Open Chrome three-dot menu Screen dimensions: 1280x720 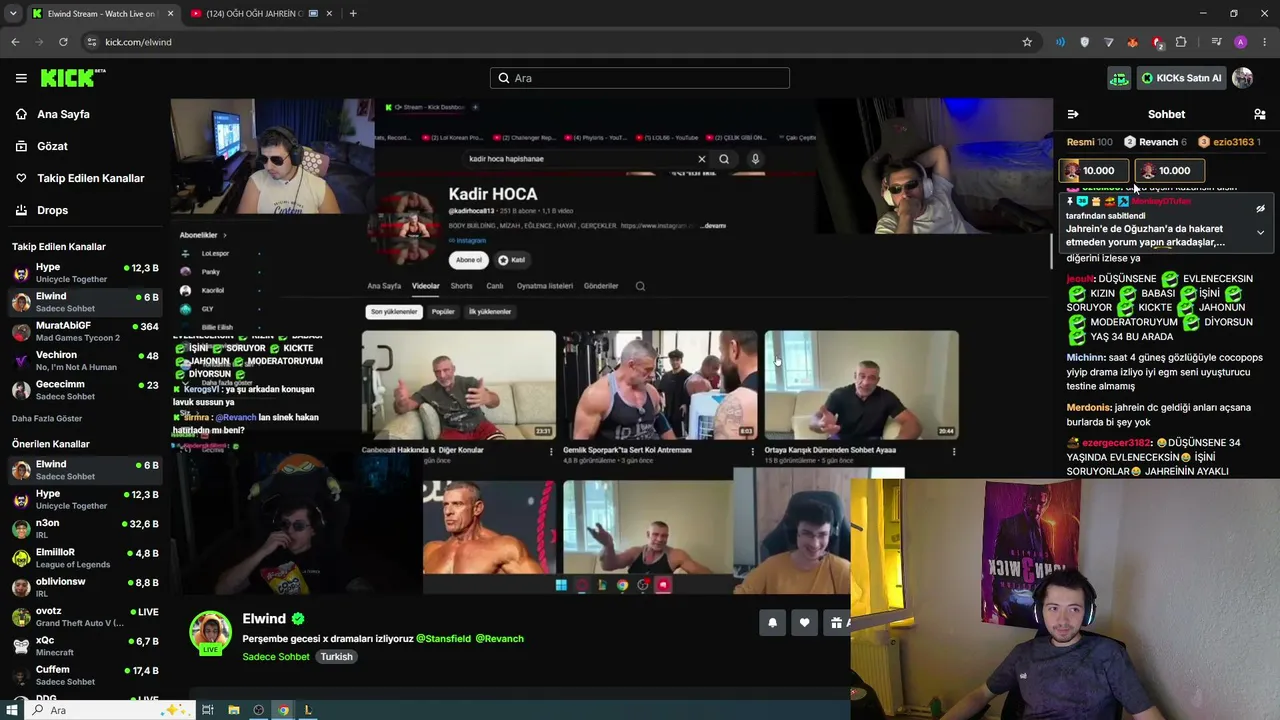point(1265,42)
